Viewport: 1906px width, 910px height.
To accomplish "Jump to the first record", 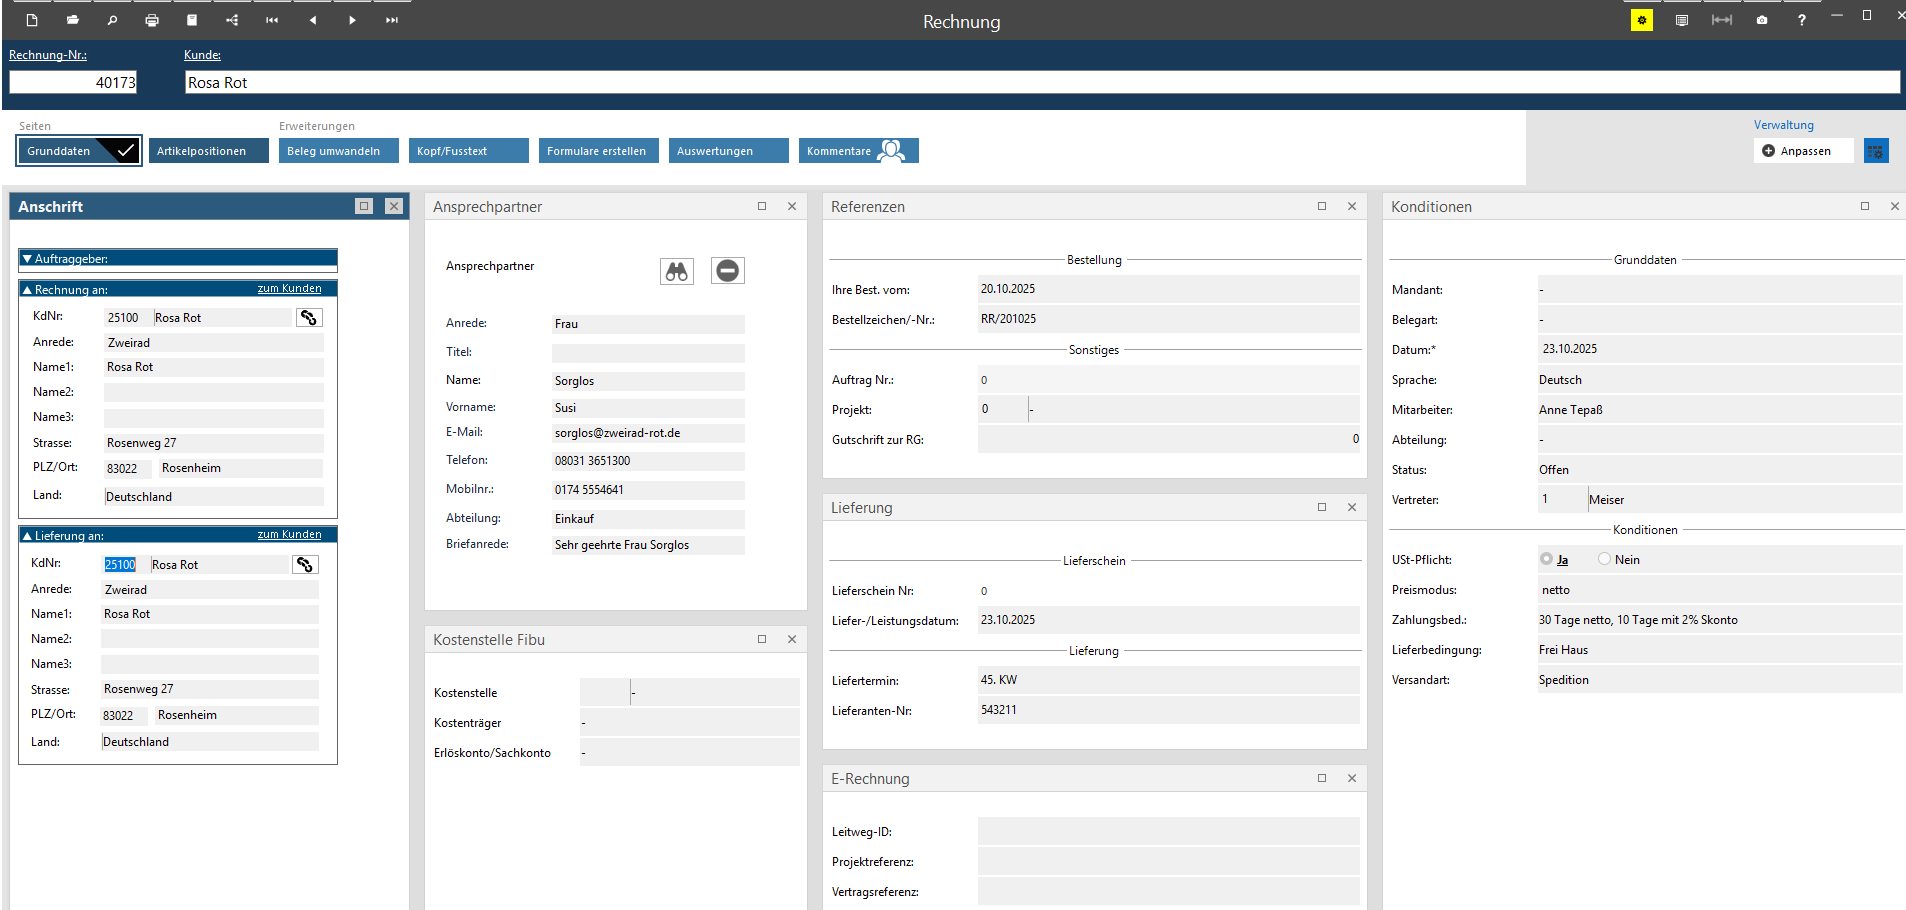I will click(x=272, y=20).
